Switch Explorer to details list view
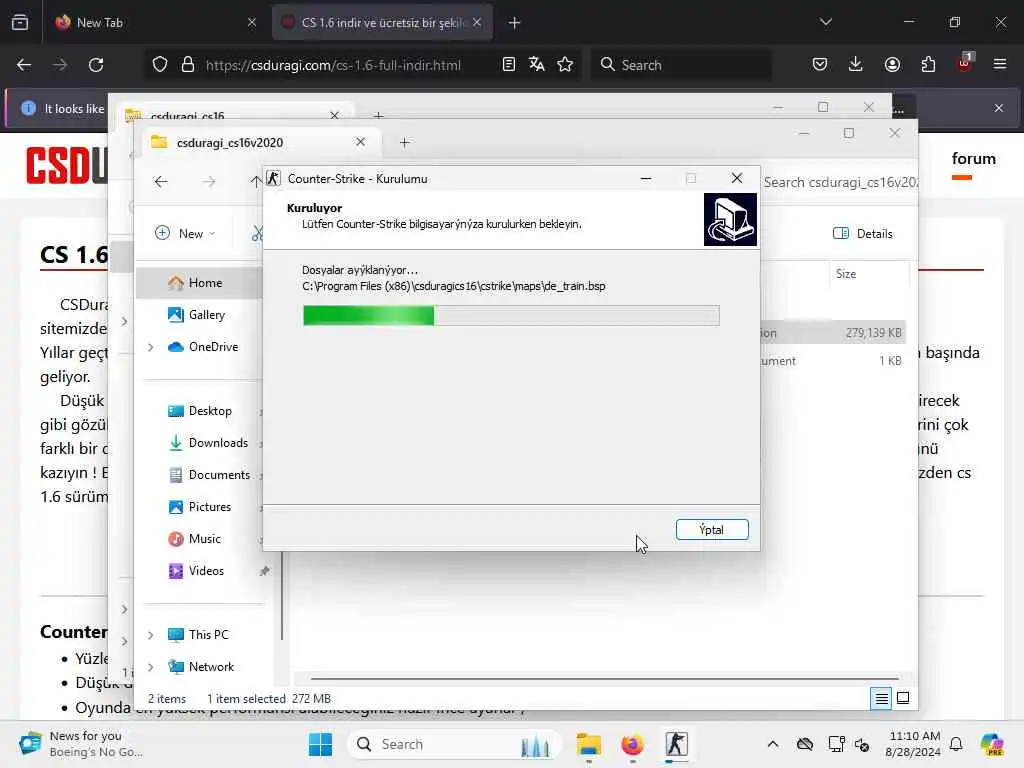This screenshot has width=1024, height=768. 881,699
